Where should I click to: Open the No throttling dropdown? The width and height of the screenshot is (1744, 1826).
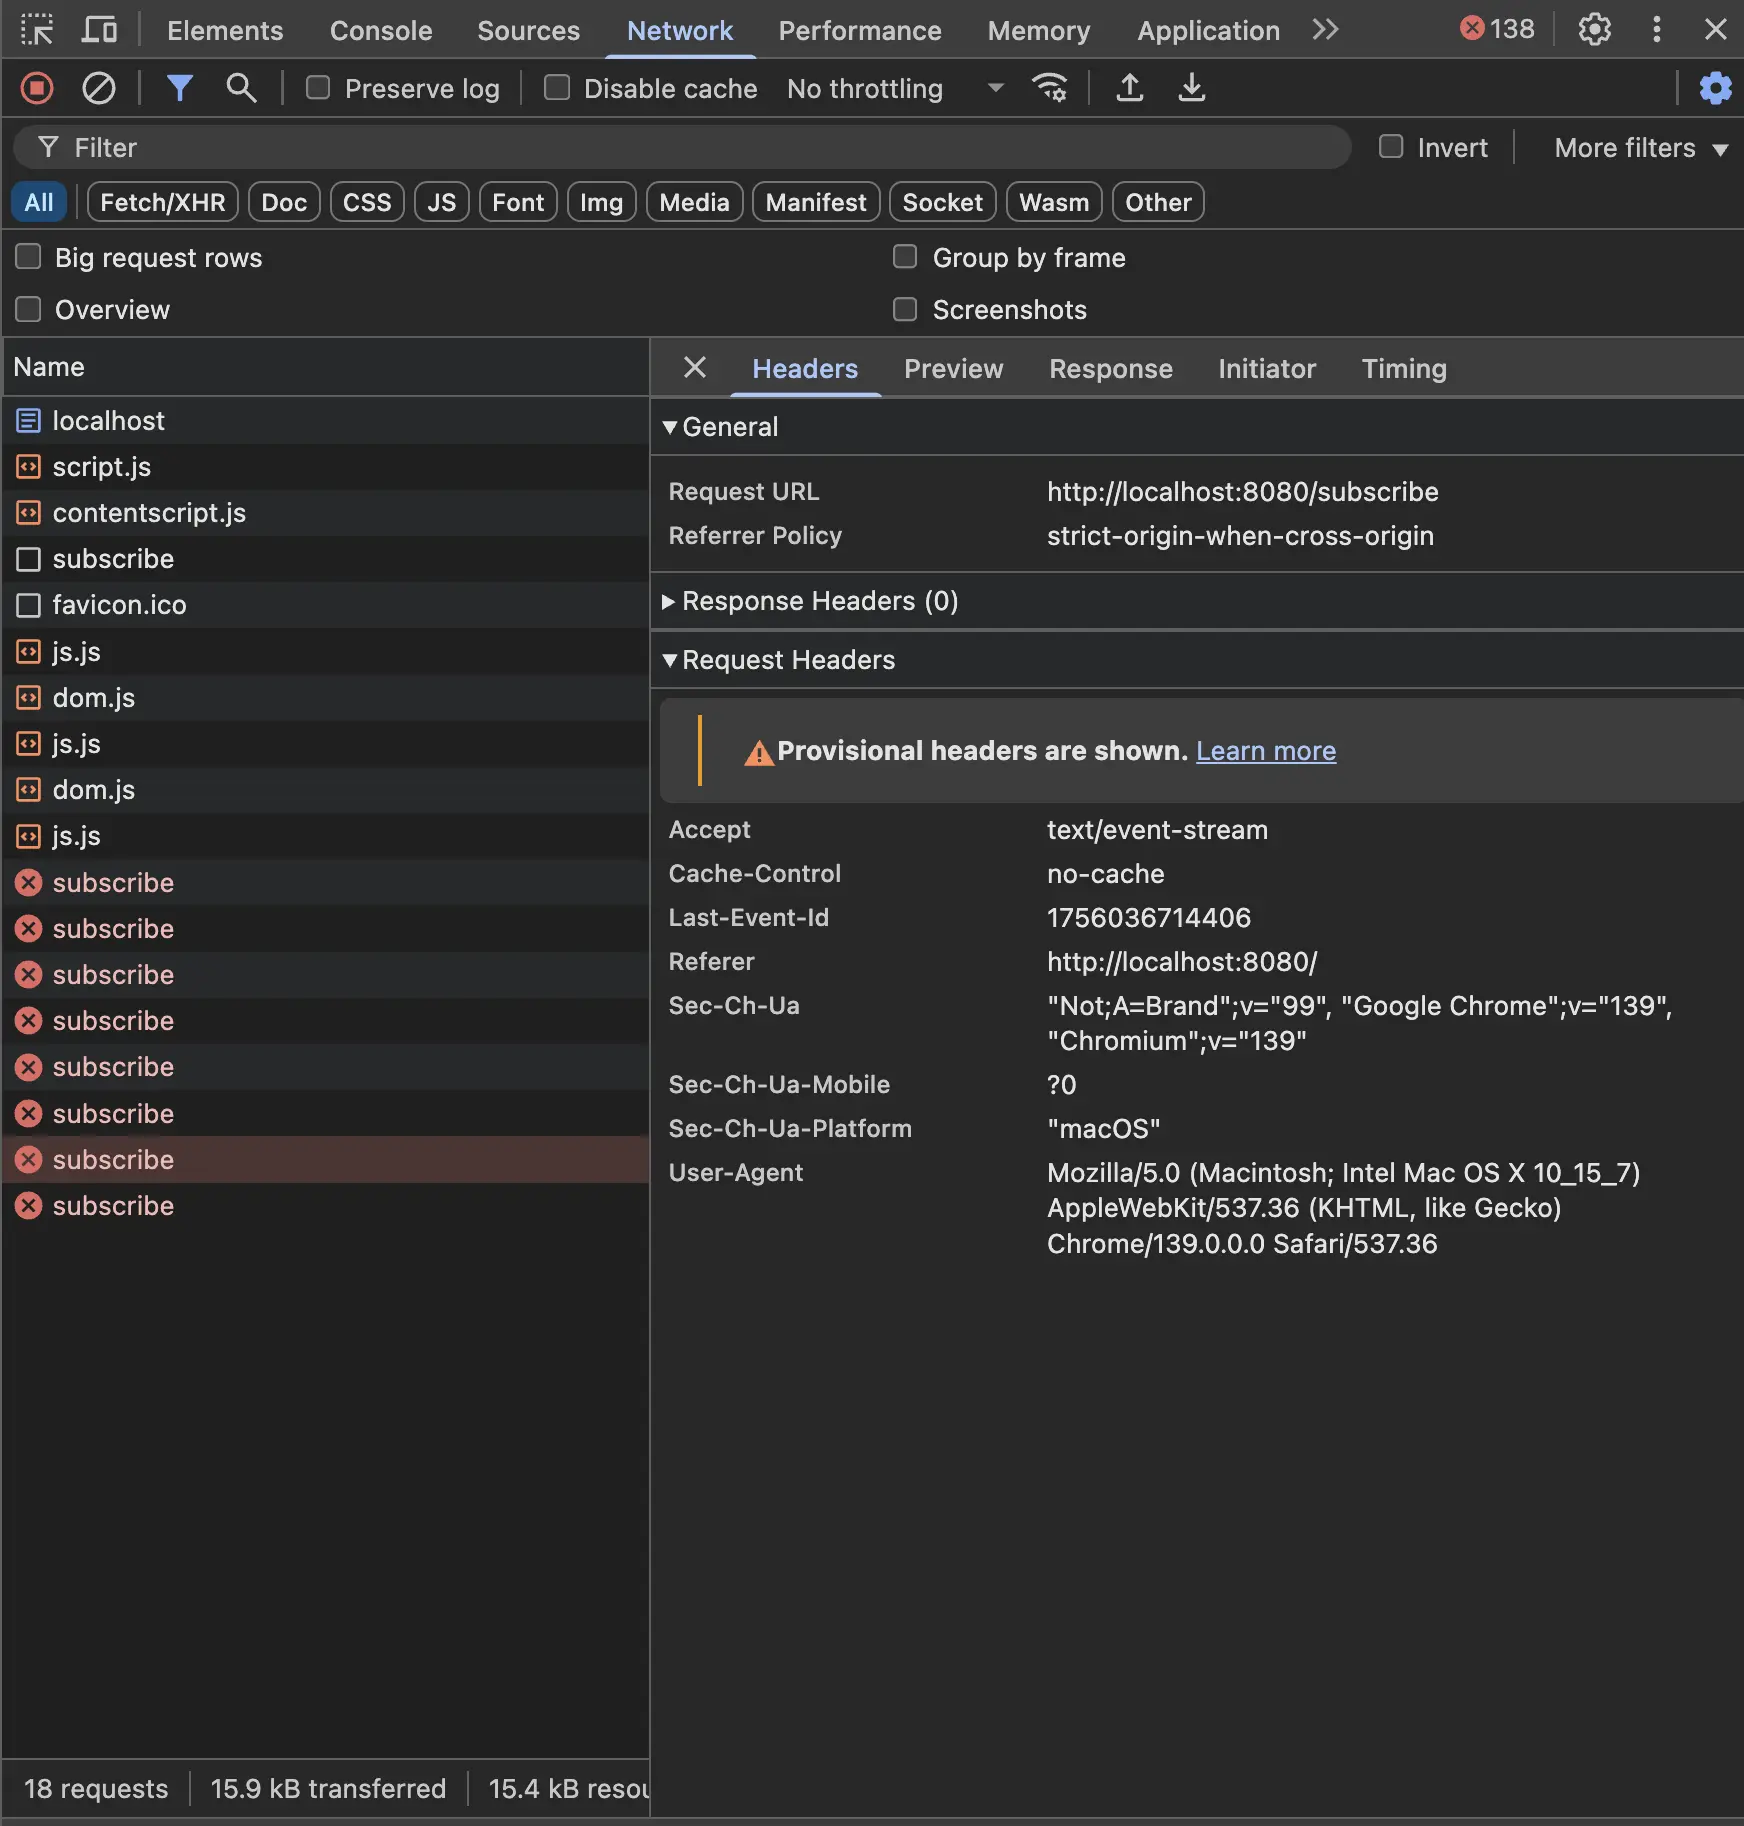893,89
